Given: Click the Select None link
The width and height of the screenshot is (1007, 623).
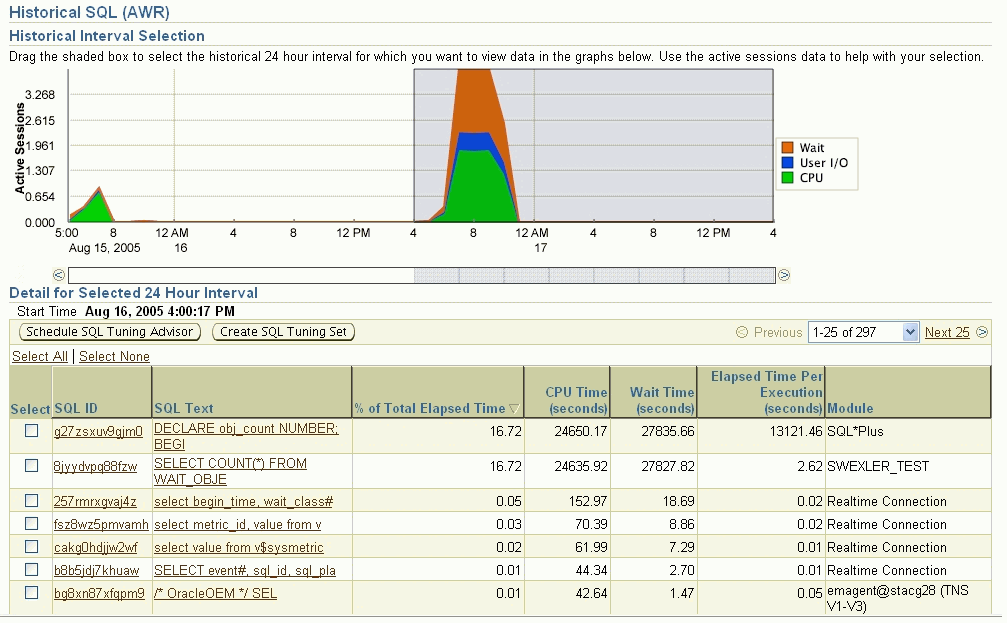Looking at the screenshot, I should (113, 356).
